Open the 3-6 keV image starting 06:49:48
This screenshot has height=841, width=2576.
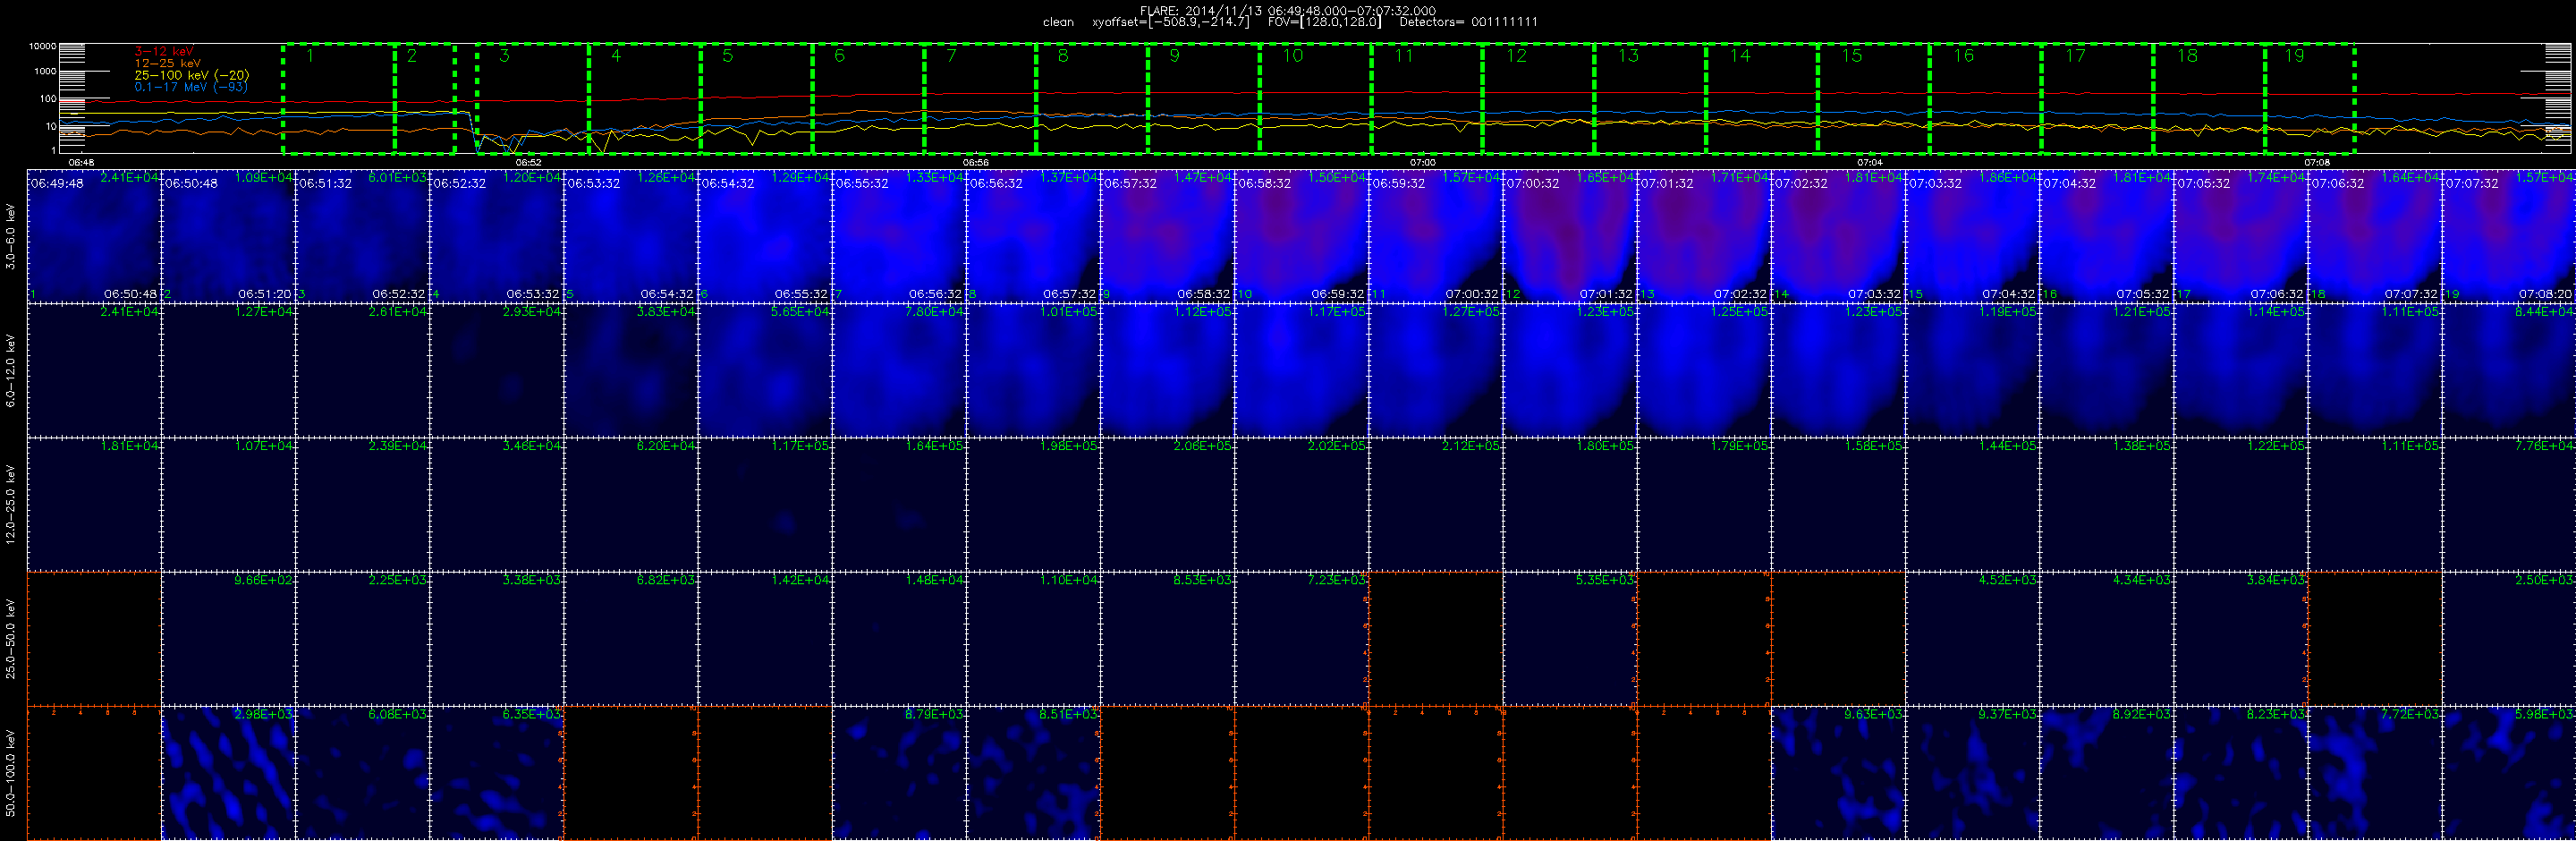(94, 236)
